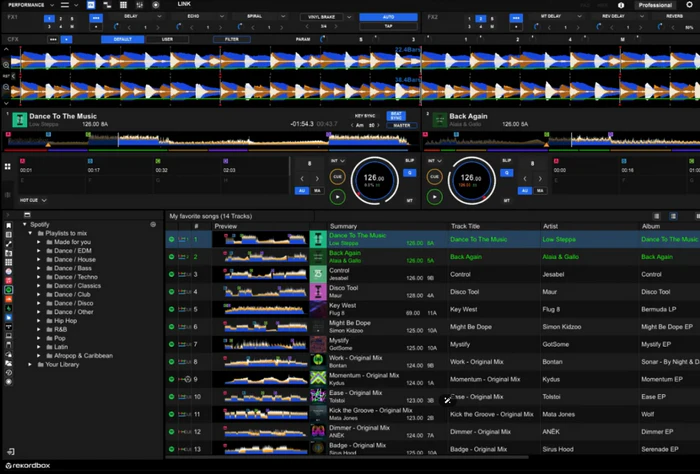Viewport: 700px width, 474px height.
Task: Click the LINK button
Action: [185, 5]
